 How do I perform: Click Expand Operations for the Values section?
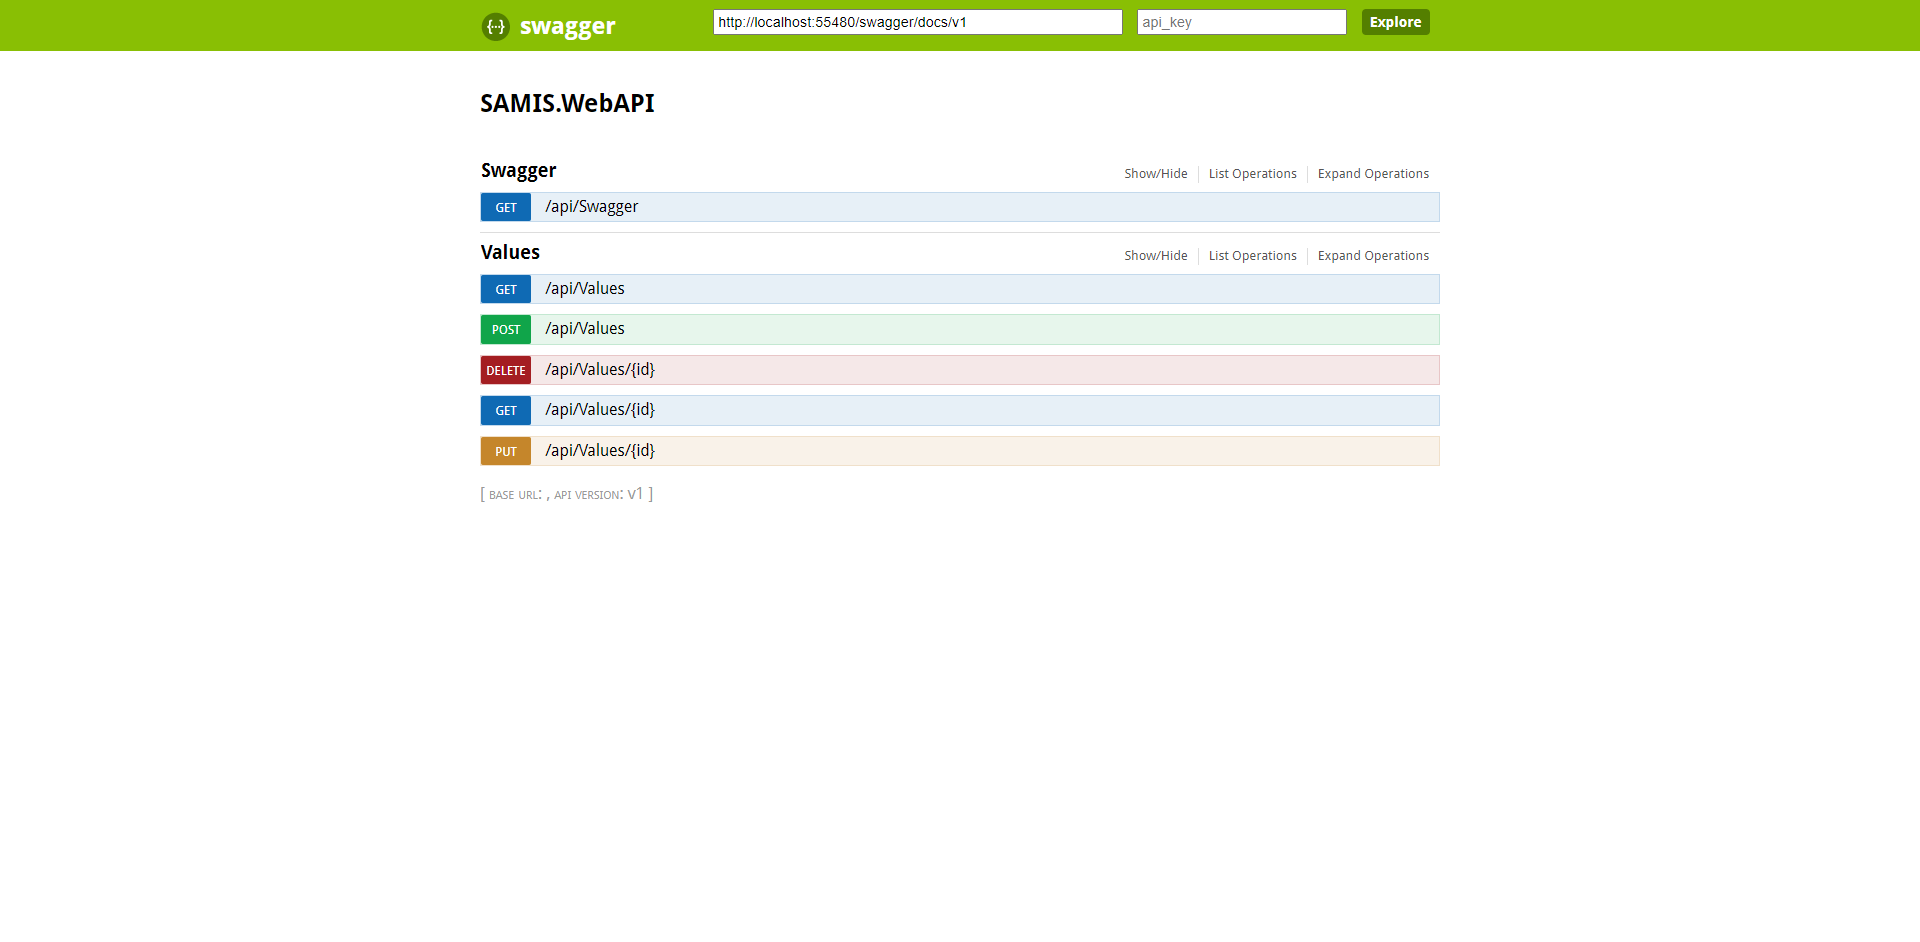1373,256
